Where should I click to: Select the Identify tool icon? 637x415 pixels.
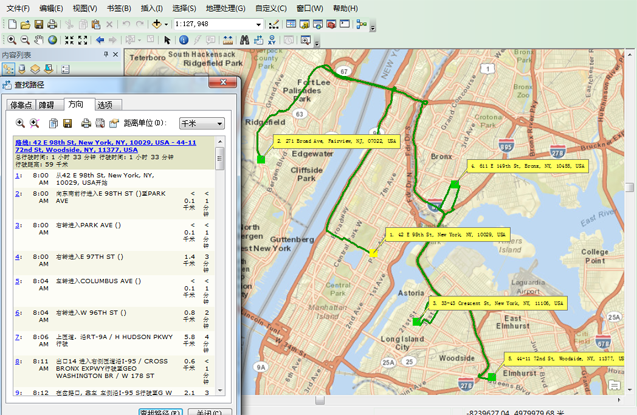tap(183, 40)
